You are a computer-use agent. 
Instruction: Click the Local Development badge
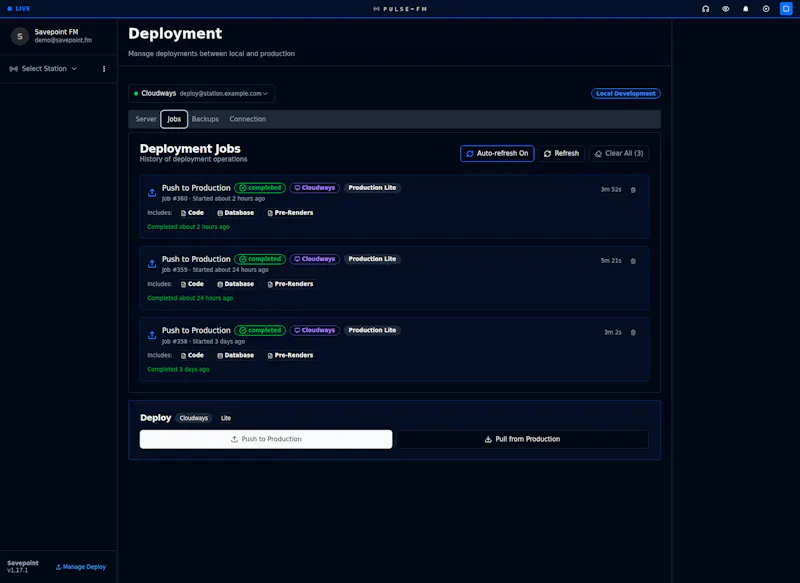tap(626, 93)
